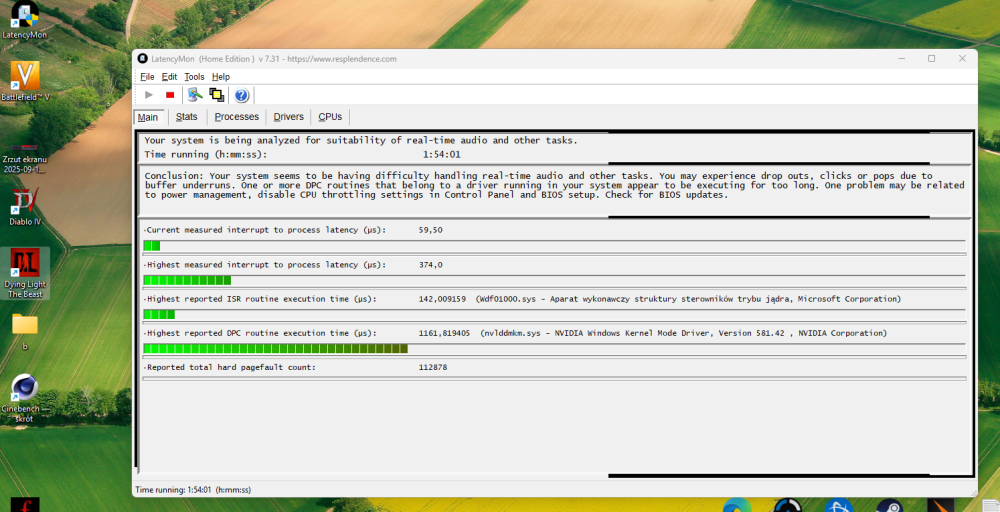Image resolution: width=1000 pixels, height=512 pixels.
Task: Open the Help menu
Action: (x=221, y=77)
